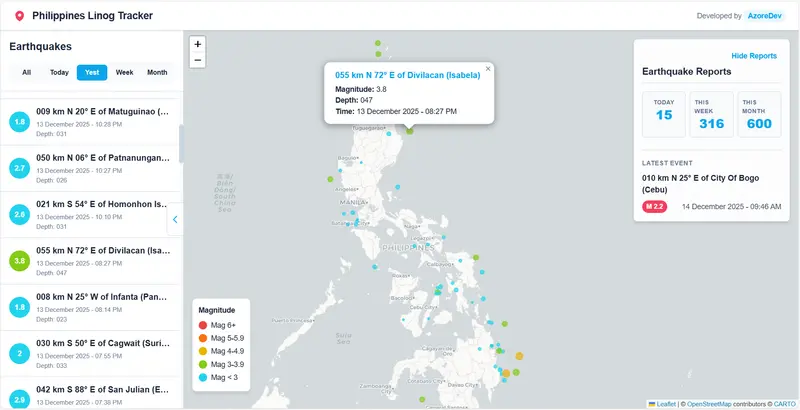The width and height of the screenshot is (800, 410).
Task: Click the red Mag 6+ legend swatch
Action: tap(203, 325)
